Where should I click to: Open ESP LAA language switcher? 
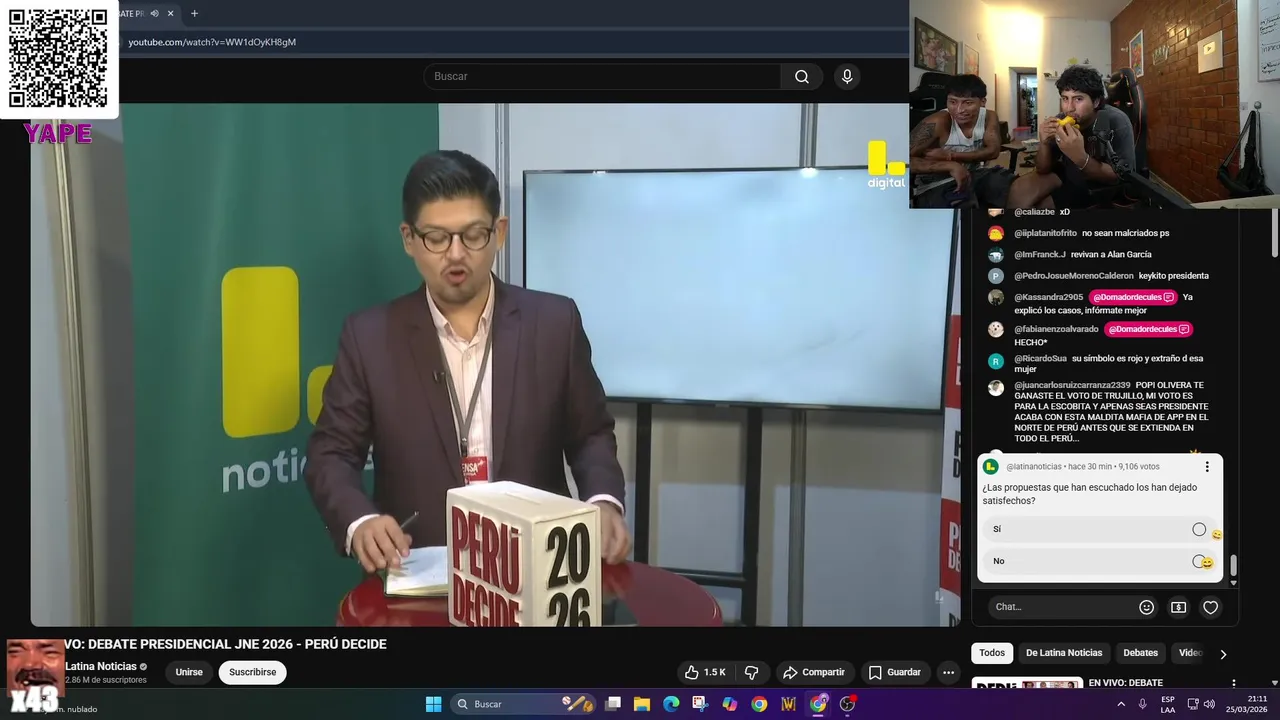point(1168,704)
